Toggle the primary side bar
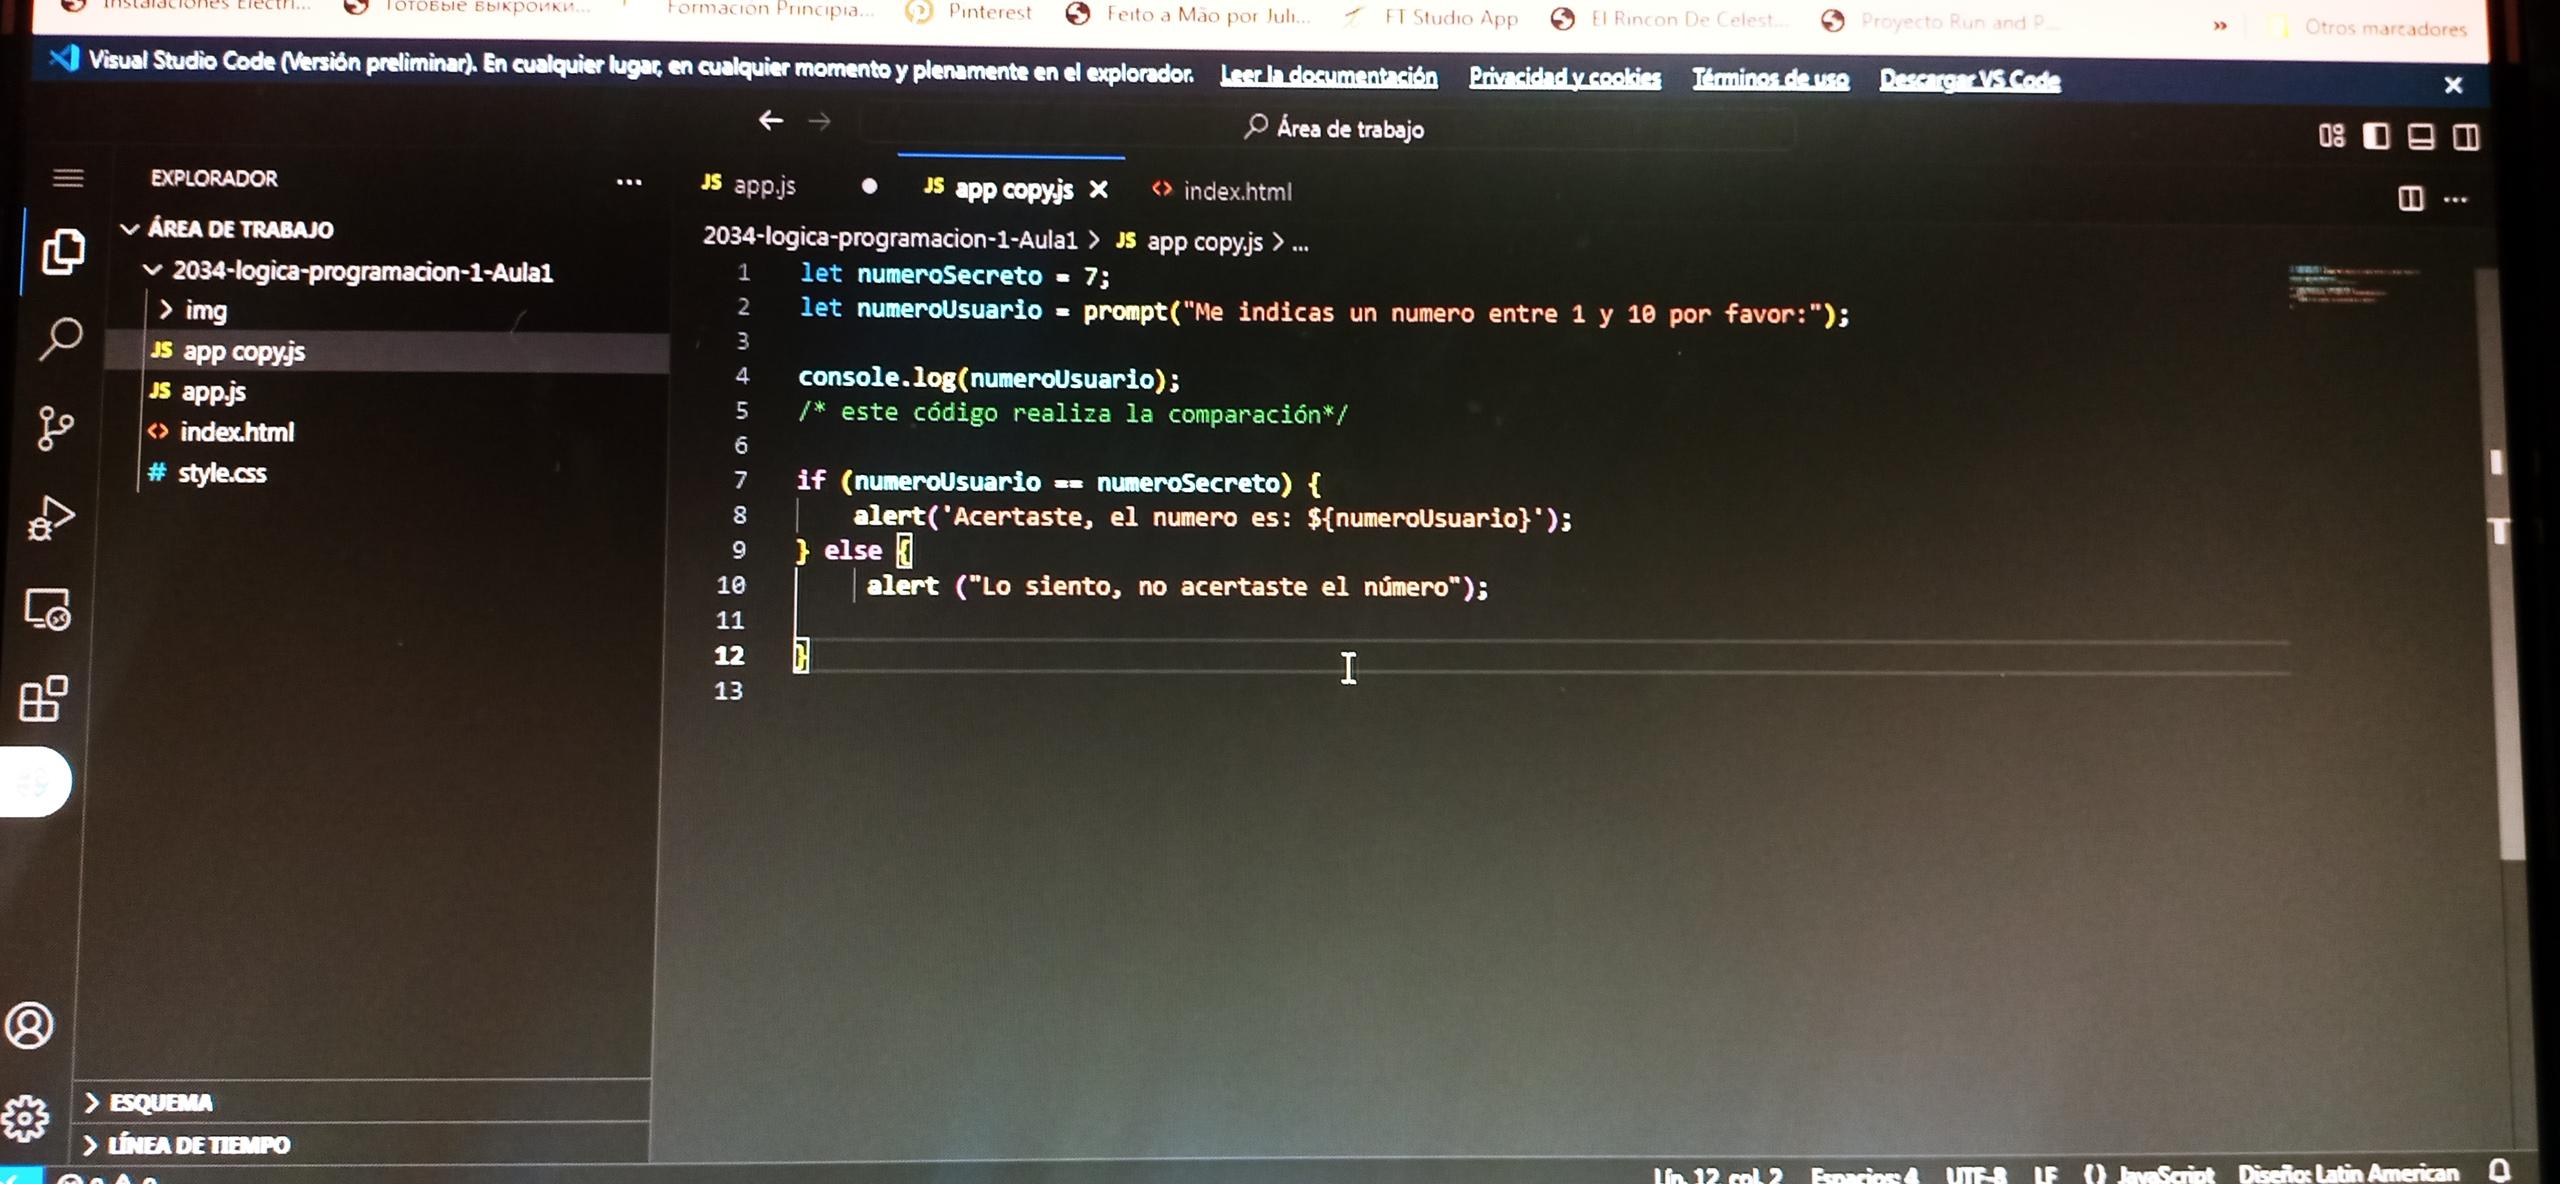Viewport: 2560px width, 1184px height. tap(2376, 136)
